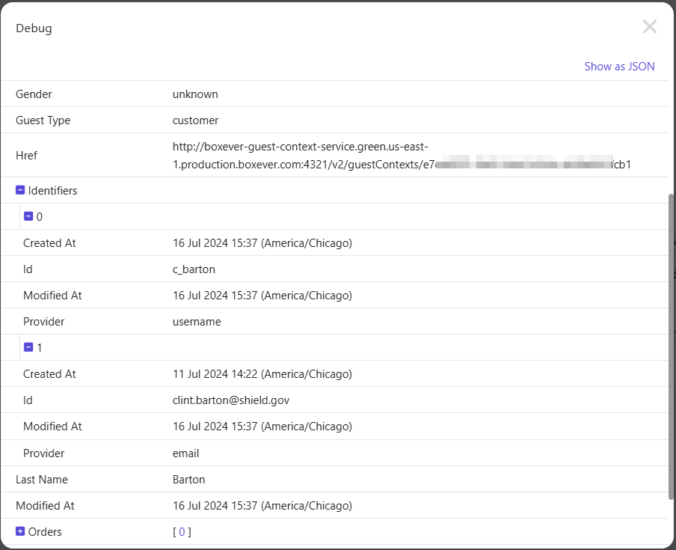Click the 11 Jul 2024 14:22 Created At value
The image size is (676, 550).
[x=262, y=374]
